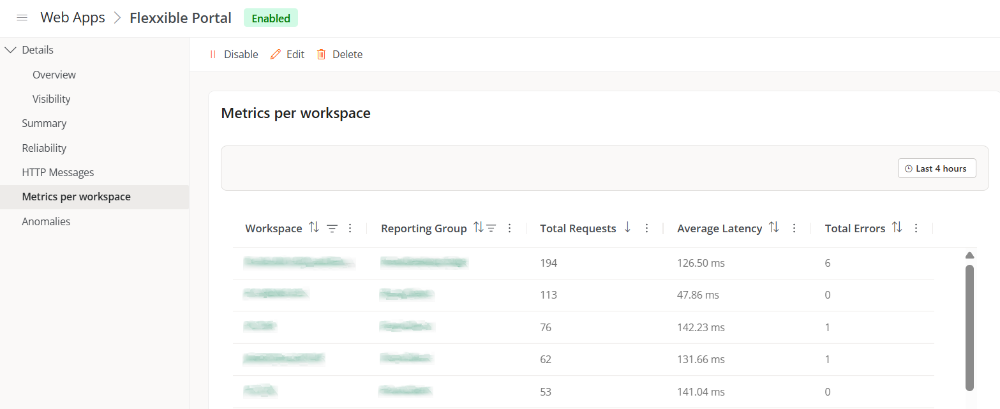
Task: Switch to Reliability section
Action: click(44, 148)
